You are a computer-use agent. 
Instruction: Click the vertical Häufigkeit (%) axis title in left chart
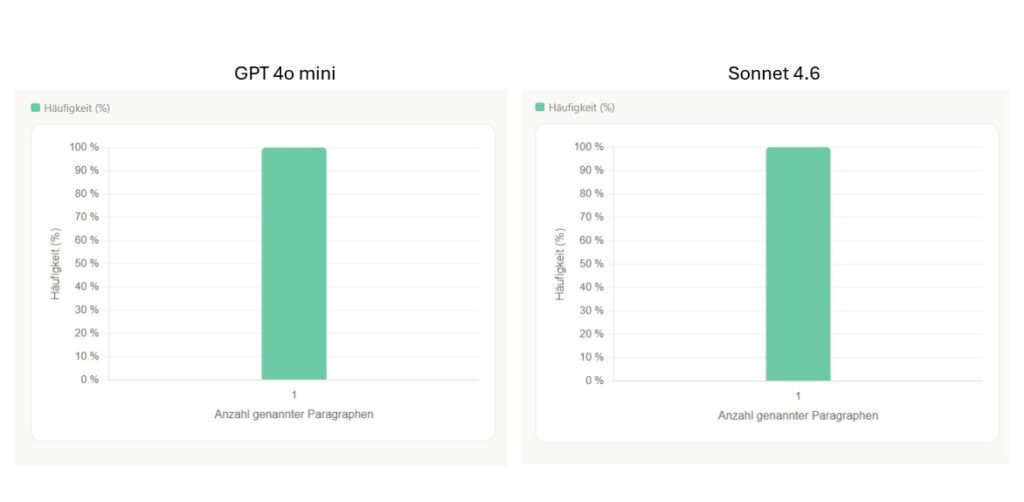click(x=56, y=264)
